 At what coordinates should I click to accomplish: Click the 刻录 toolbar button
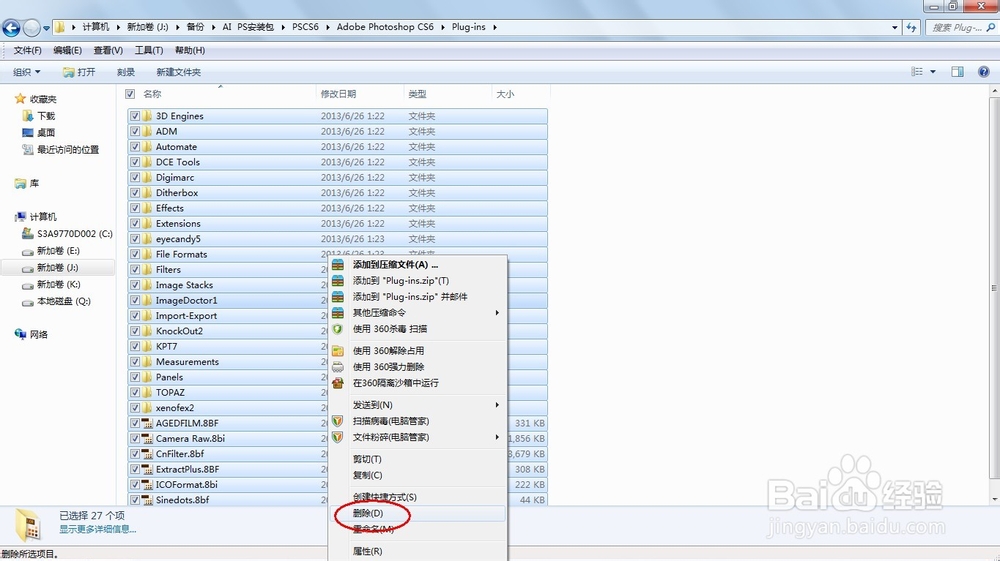tap(126, 72)
